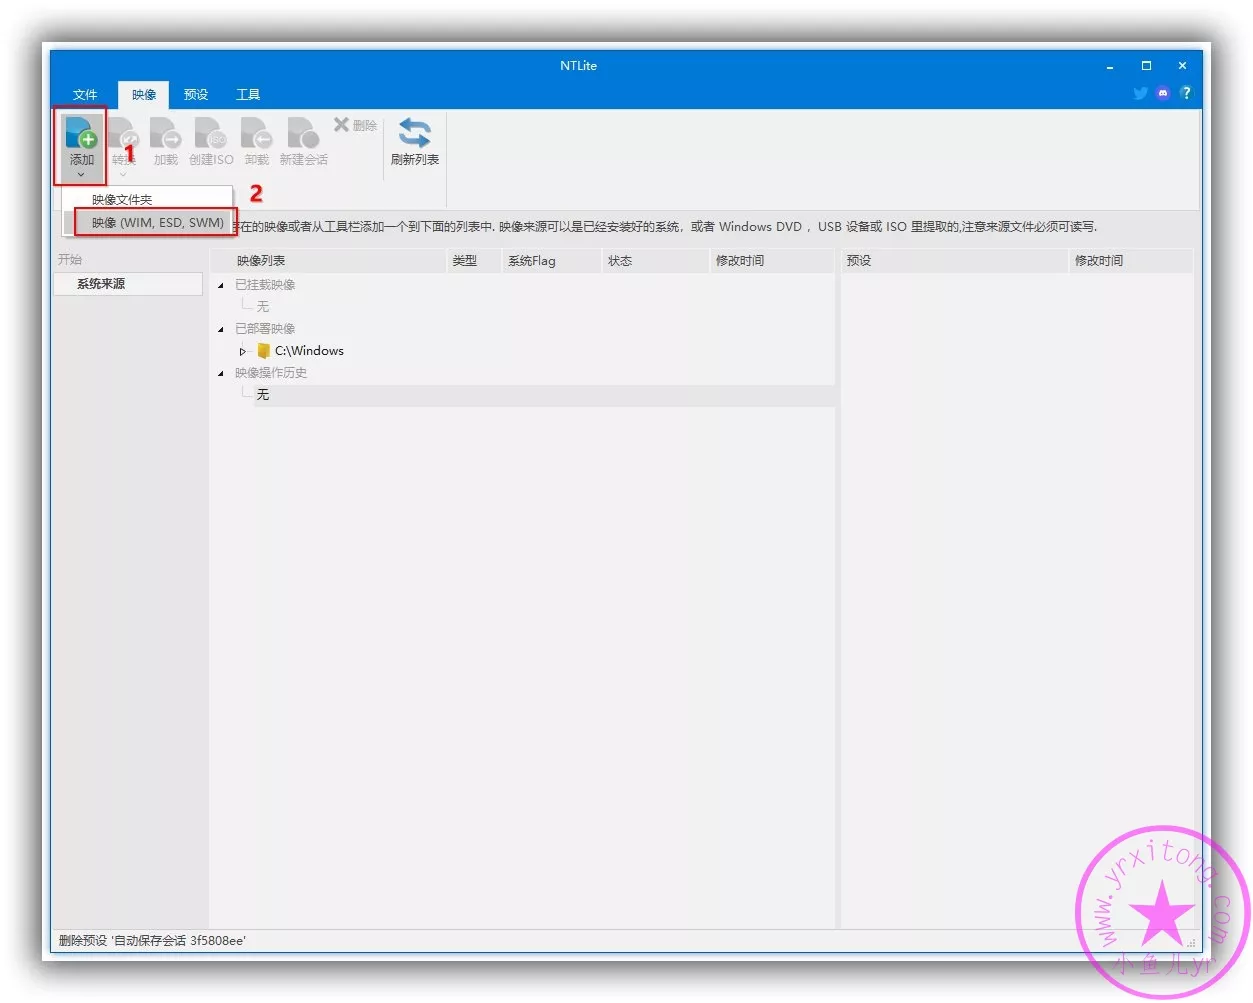Switch to the 映像 tab

click(x=144, y=95)
